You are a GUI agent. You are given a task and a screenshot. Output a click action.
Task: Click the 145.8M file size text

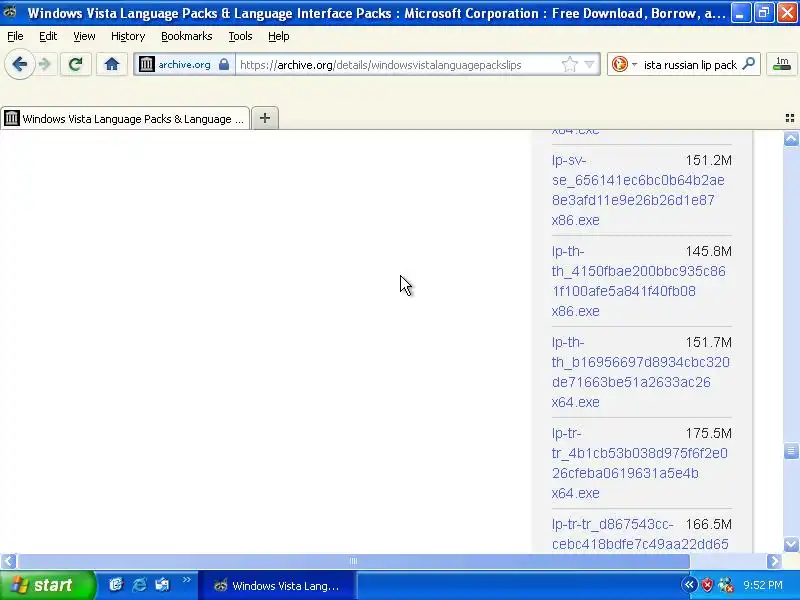tap(709, 251)
